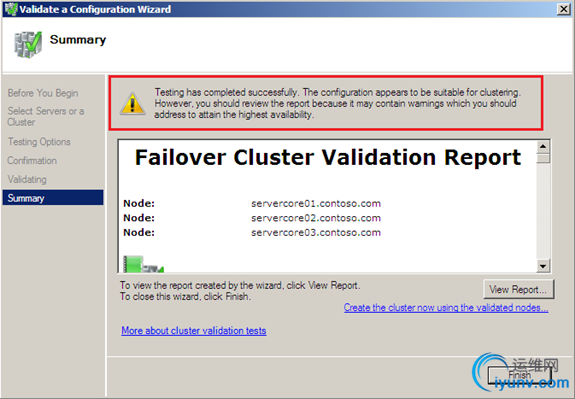Image resolution: width=575 pixels, height=399 pixels.
Task: Click the wizard title bar icon
Action: point(11,9)
